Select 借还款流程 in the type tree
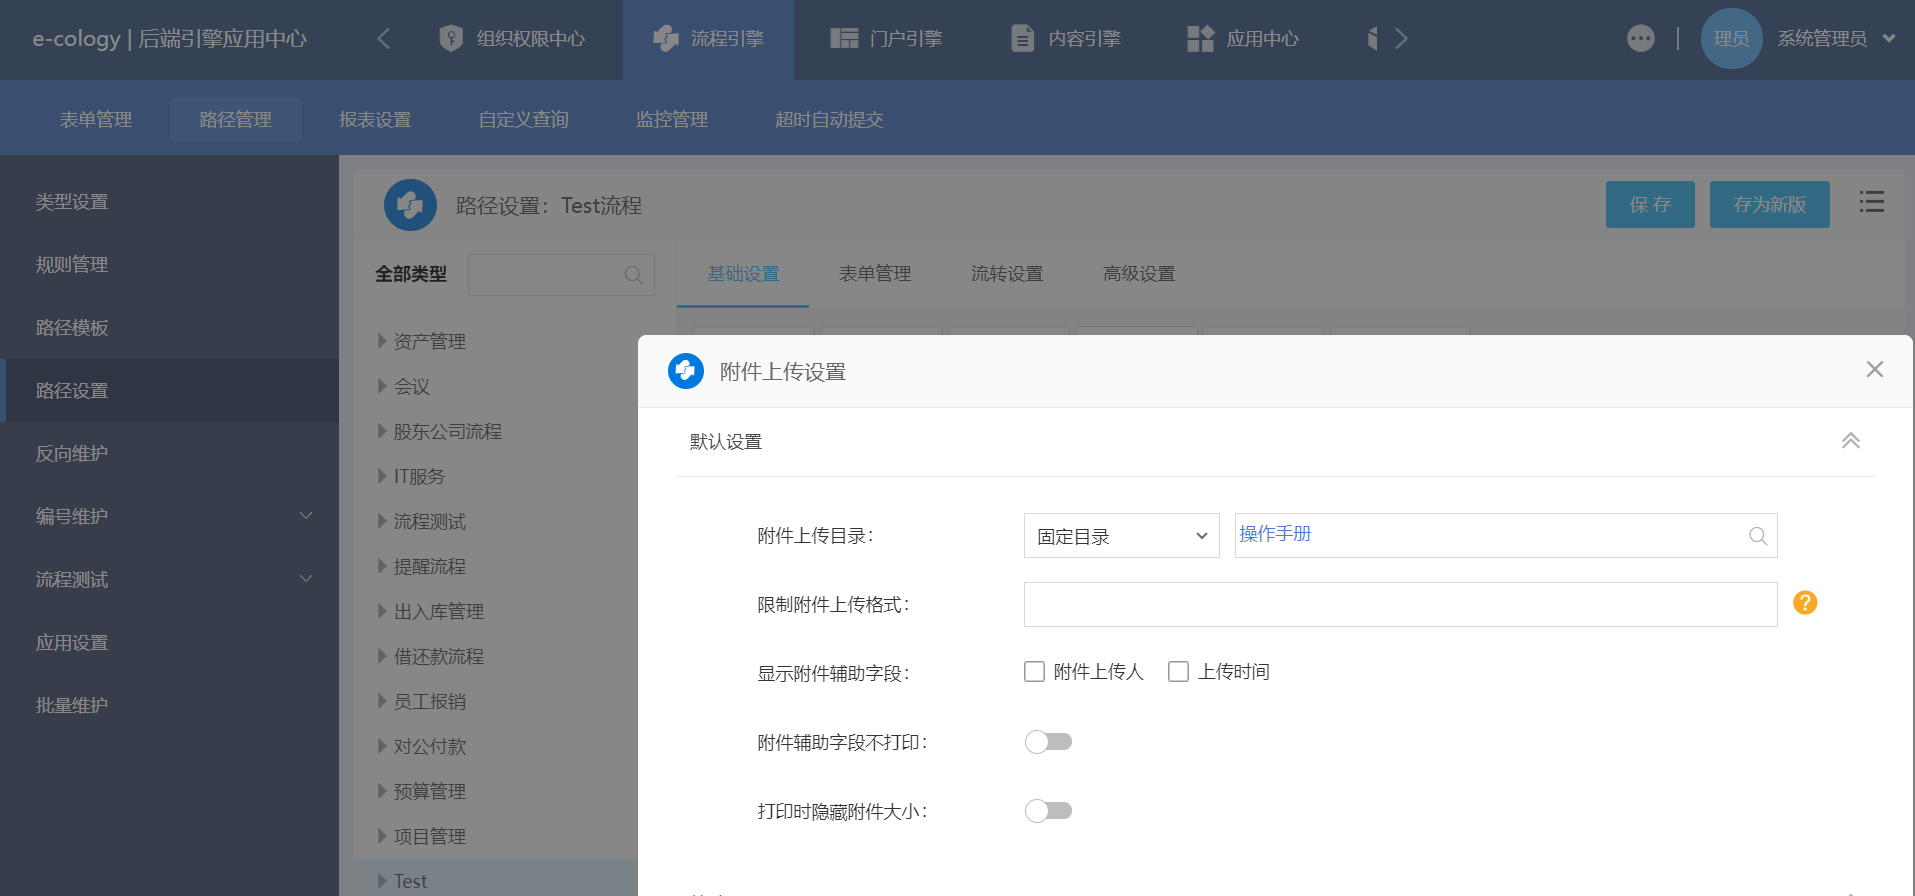The image size is (1915, 896). click(438, 656)
